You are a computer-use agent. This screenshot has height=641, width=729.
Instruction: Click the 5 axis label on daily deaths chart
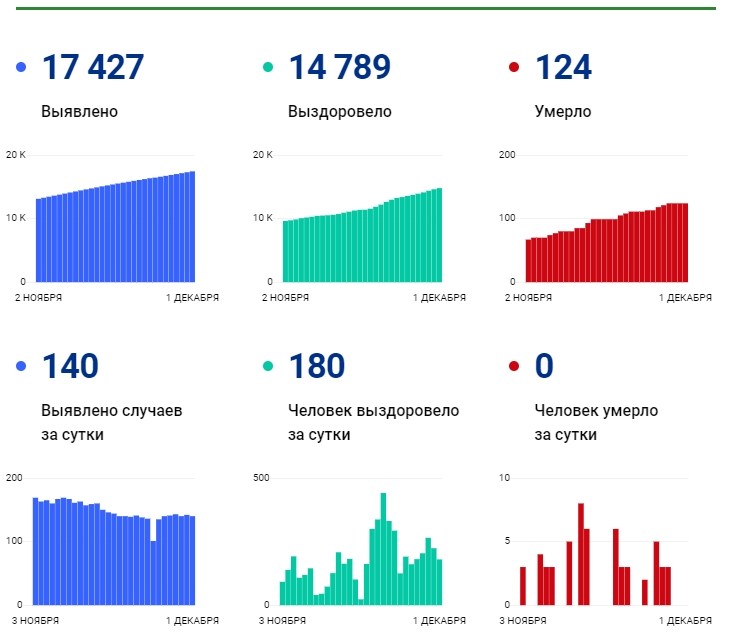click(507, 541)
